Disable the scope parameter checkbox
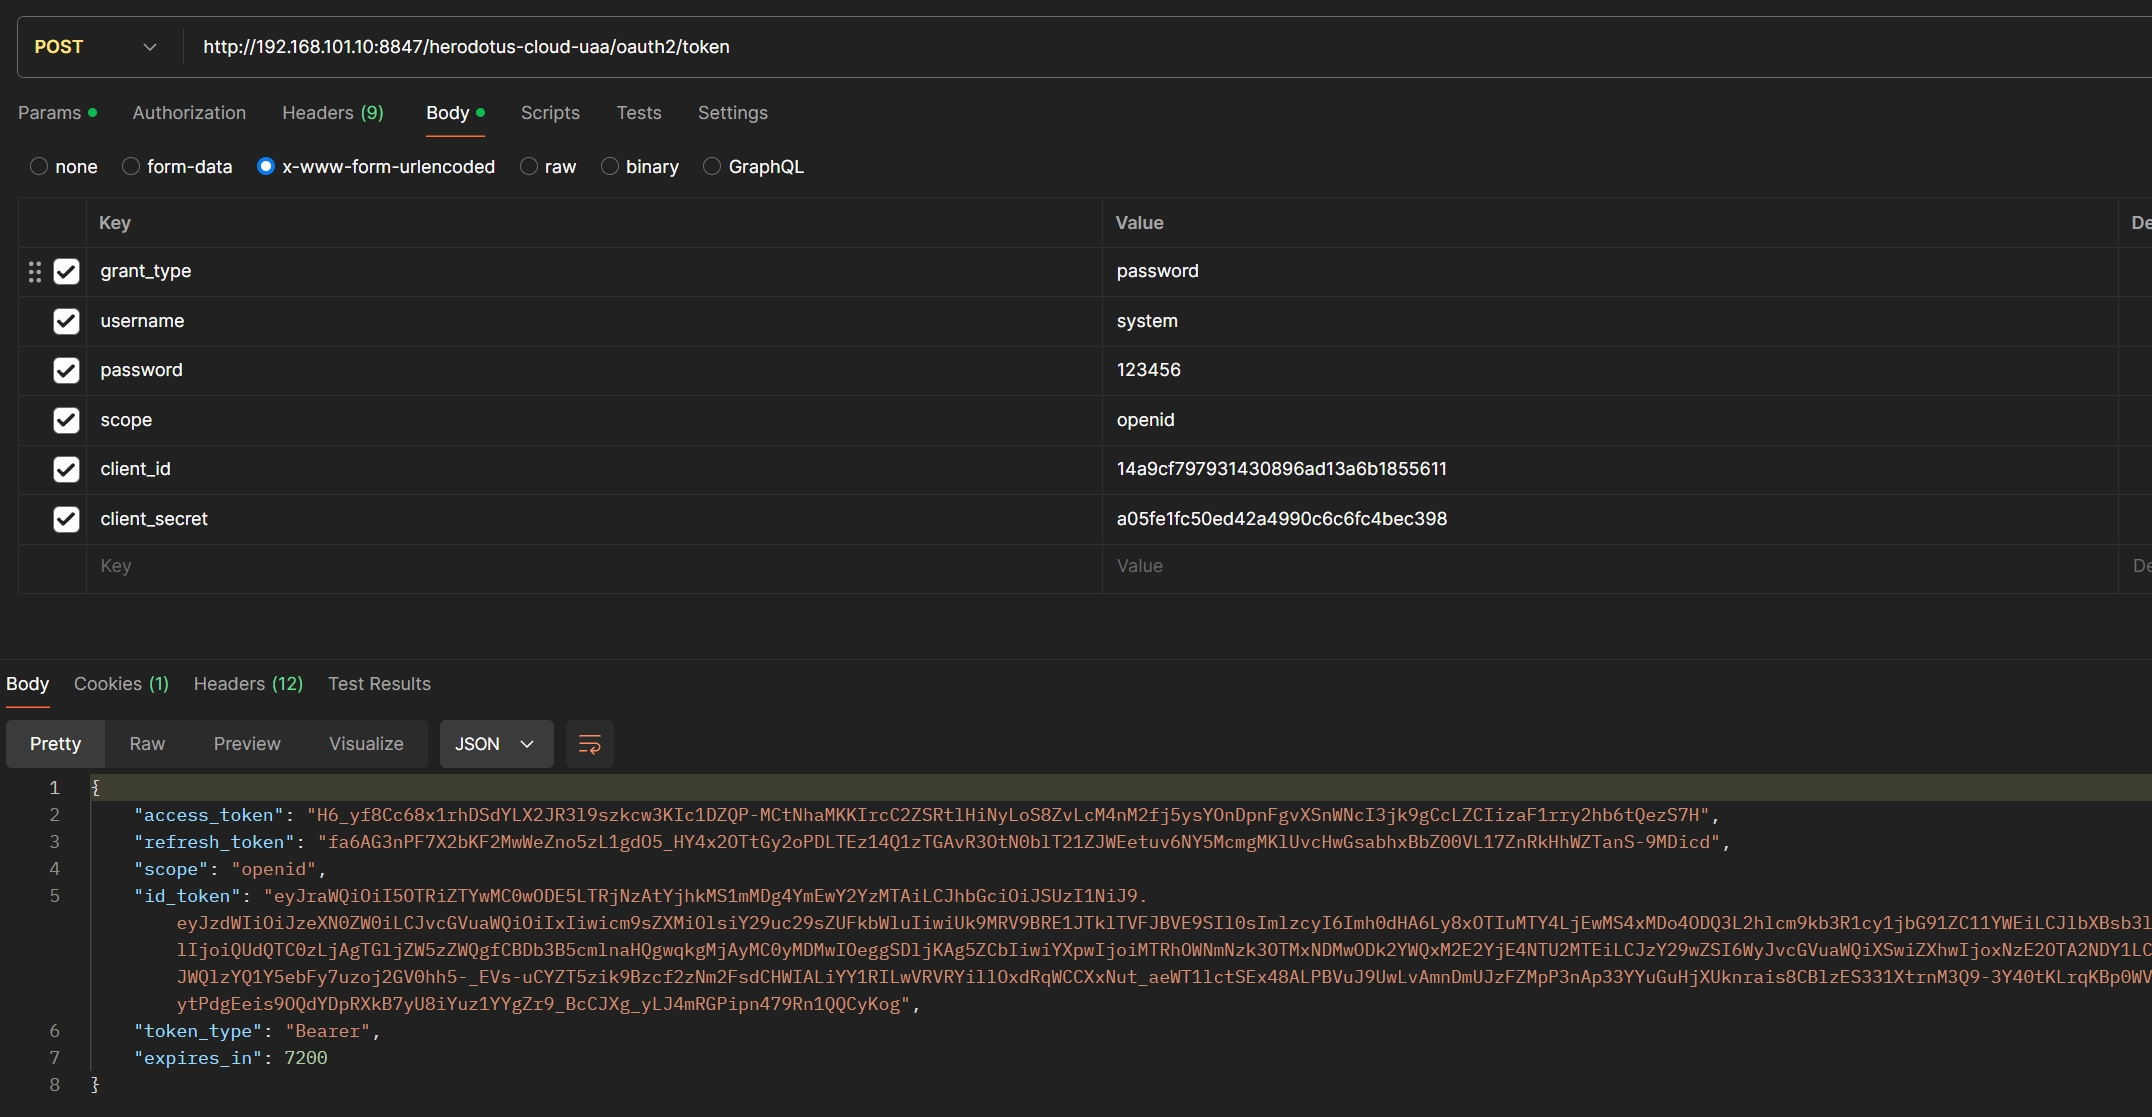 66,420
